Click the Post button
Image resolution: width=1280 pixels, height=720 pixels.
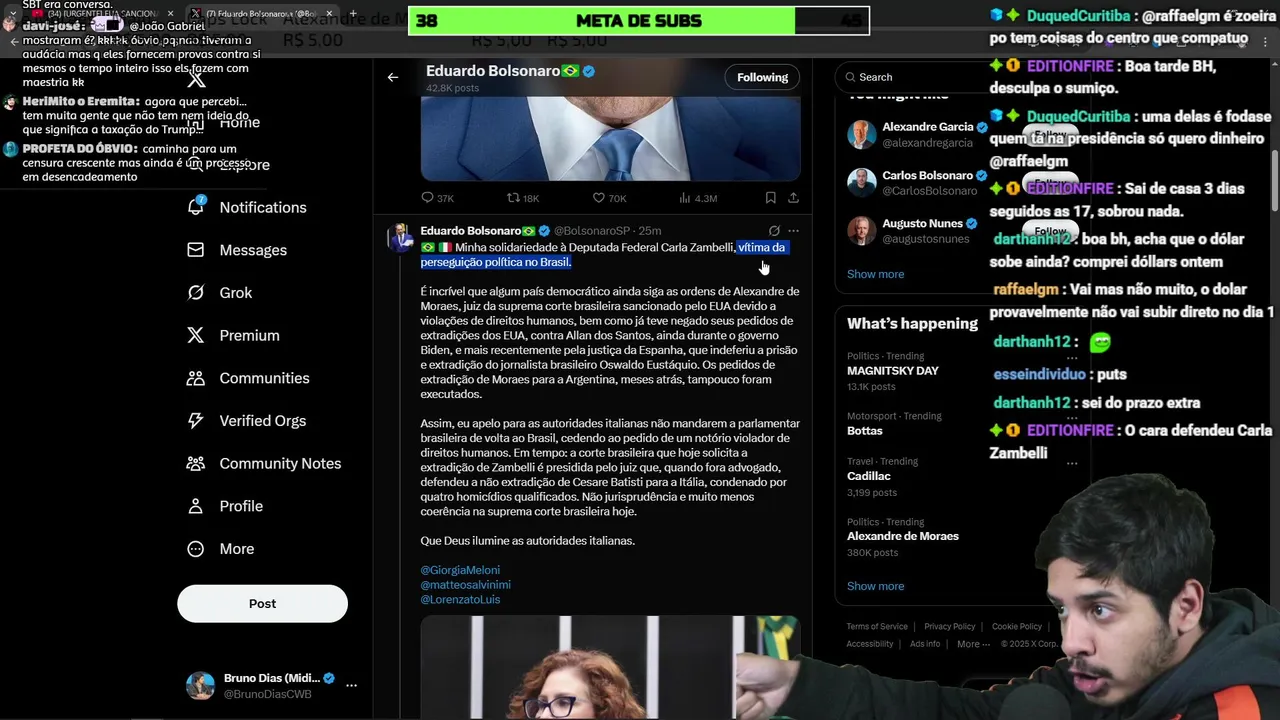tap(262, 604)
